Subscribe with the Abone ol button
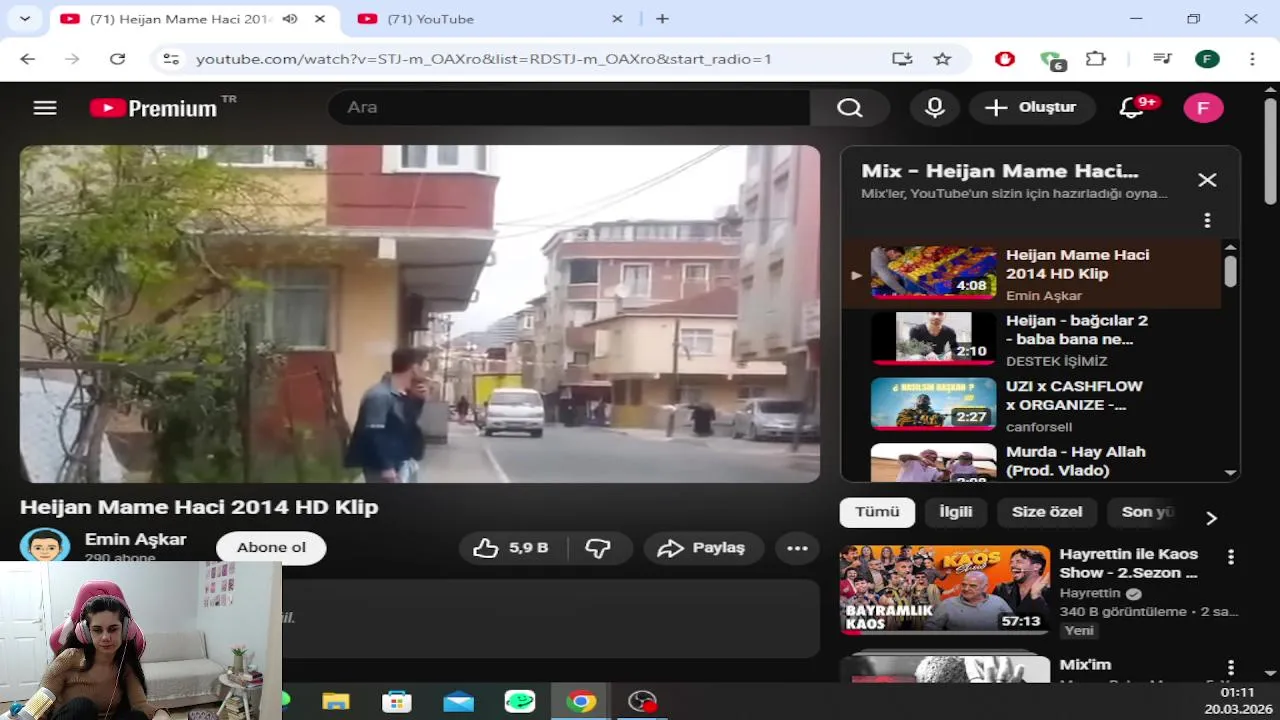Image resolution: width=1280 pixels, height=720 pixels. (271, 547)
